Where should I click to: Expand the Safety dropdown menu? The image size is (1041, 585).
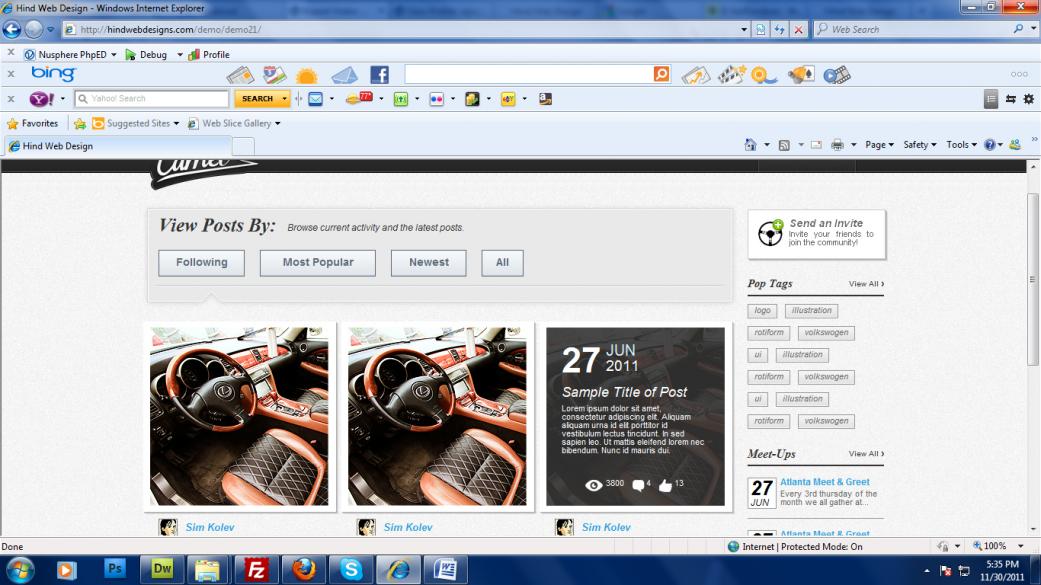(x=919, y=145)
